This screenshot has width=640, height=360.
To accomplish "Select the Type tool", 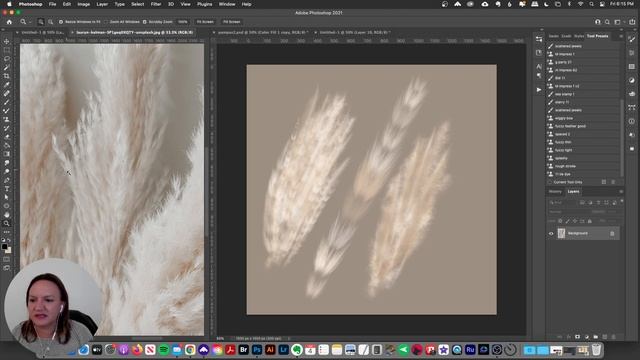I will (7, 189).
